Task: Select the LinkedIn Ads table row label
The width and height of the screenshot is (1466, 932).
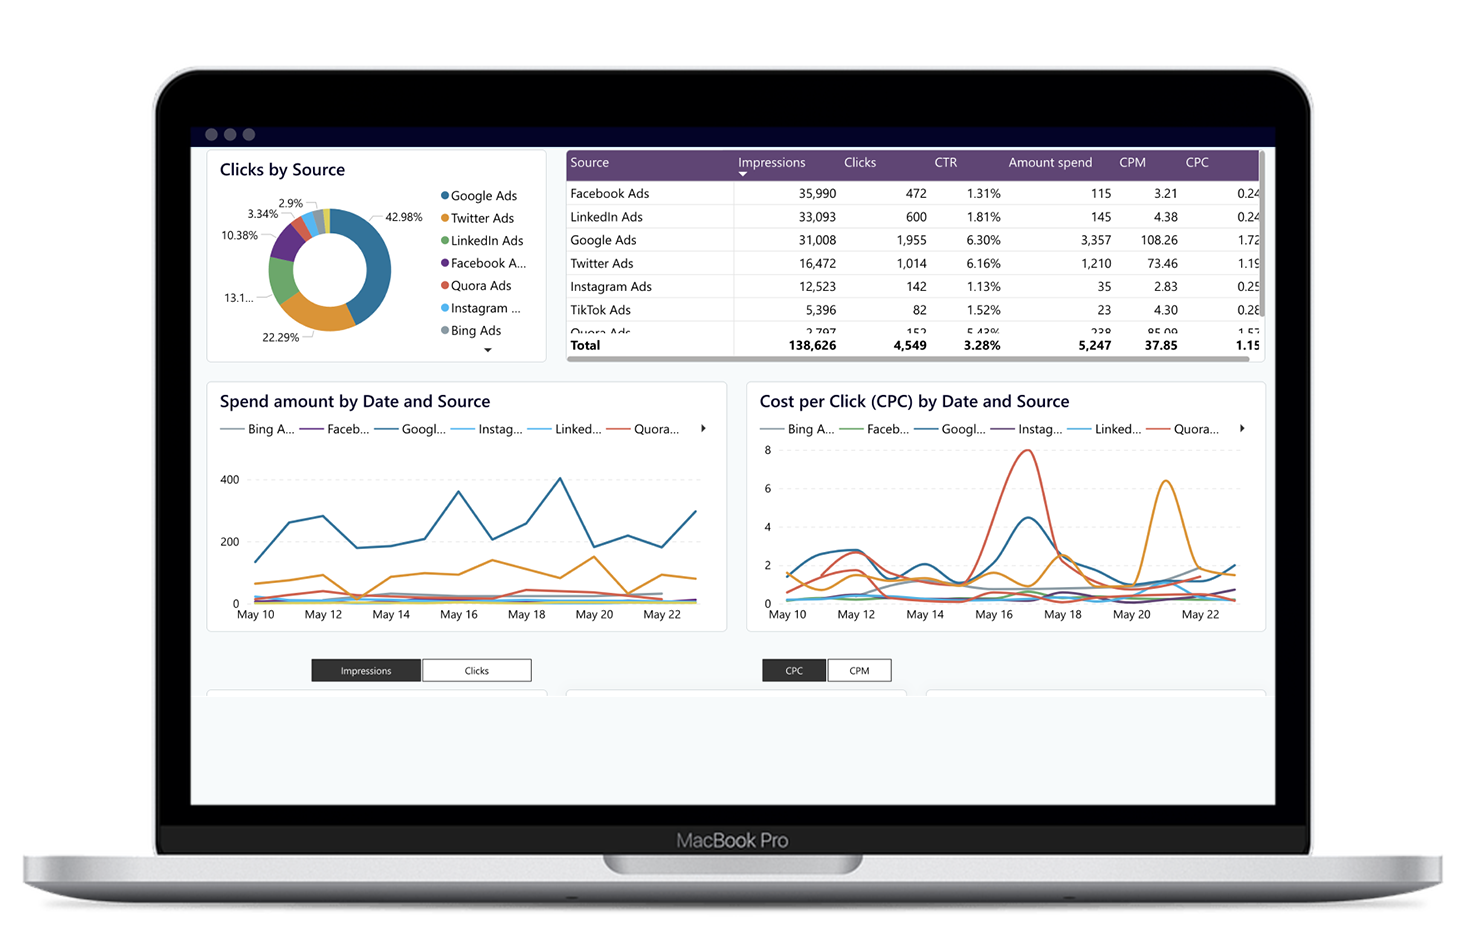Action: 606,217
